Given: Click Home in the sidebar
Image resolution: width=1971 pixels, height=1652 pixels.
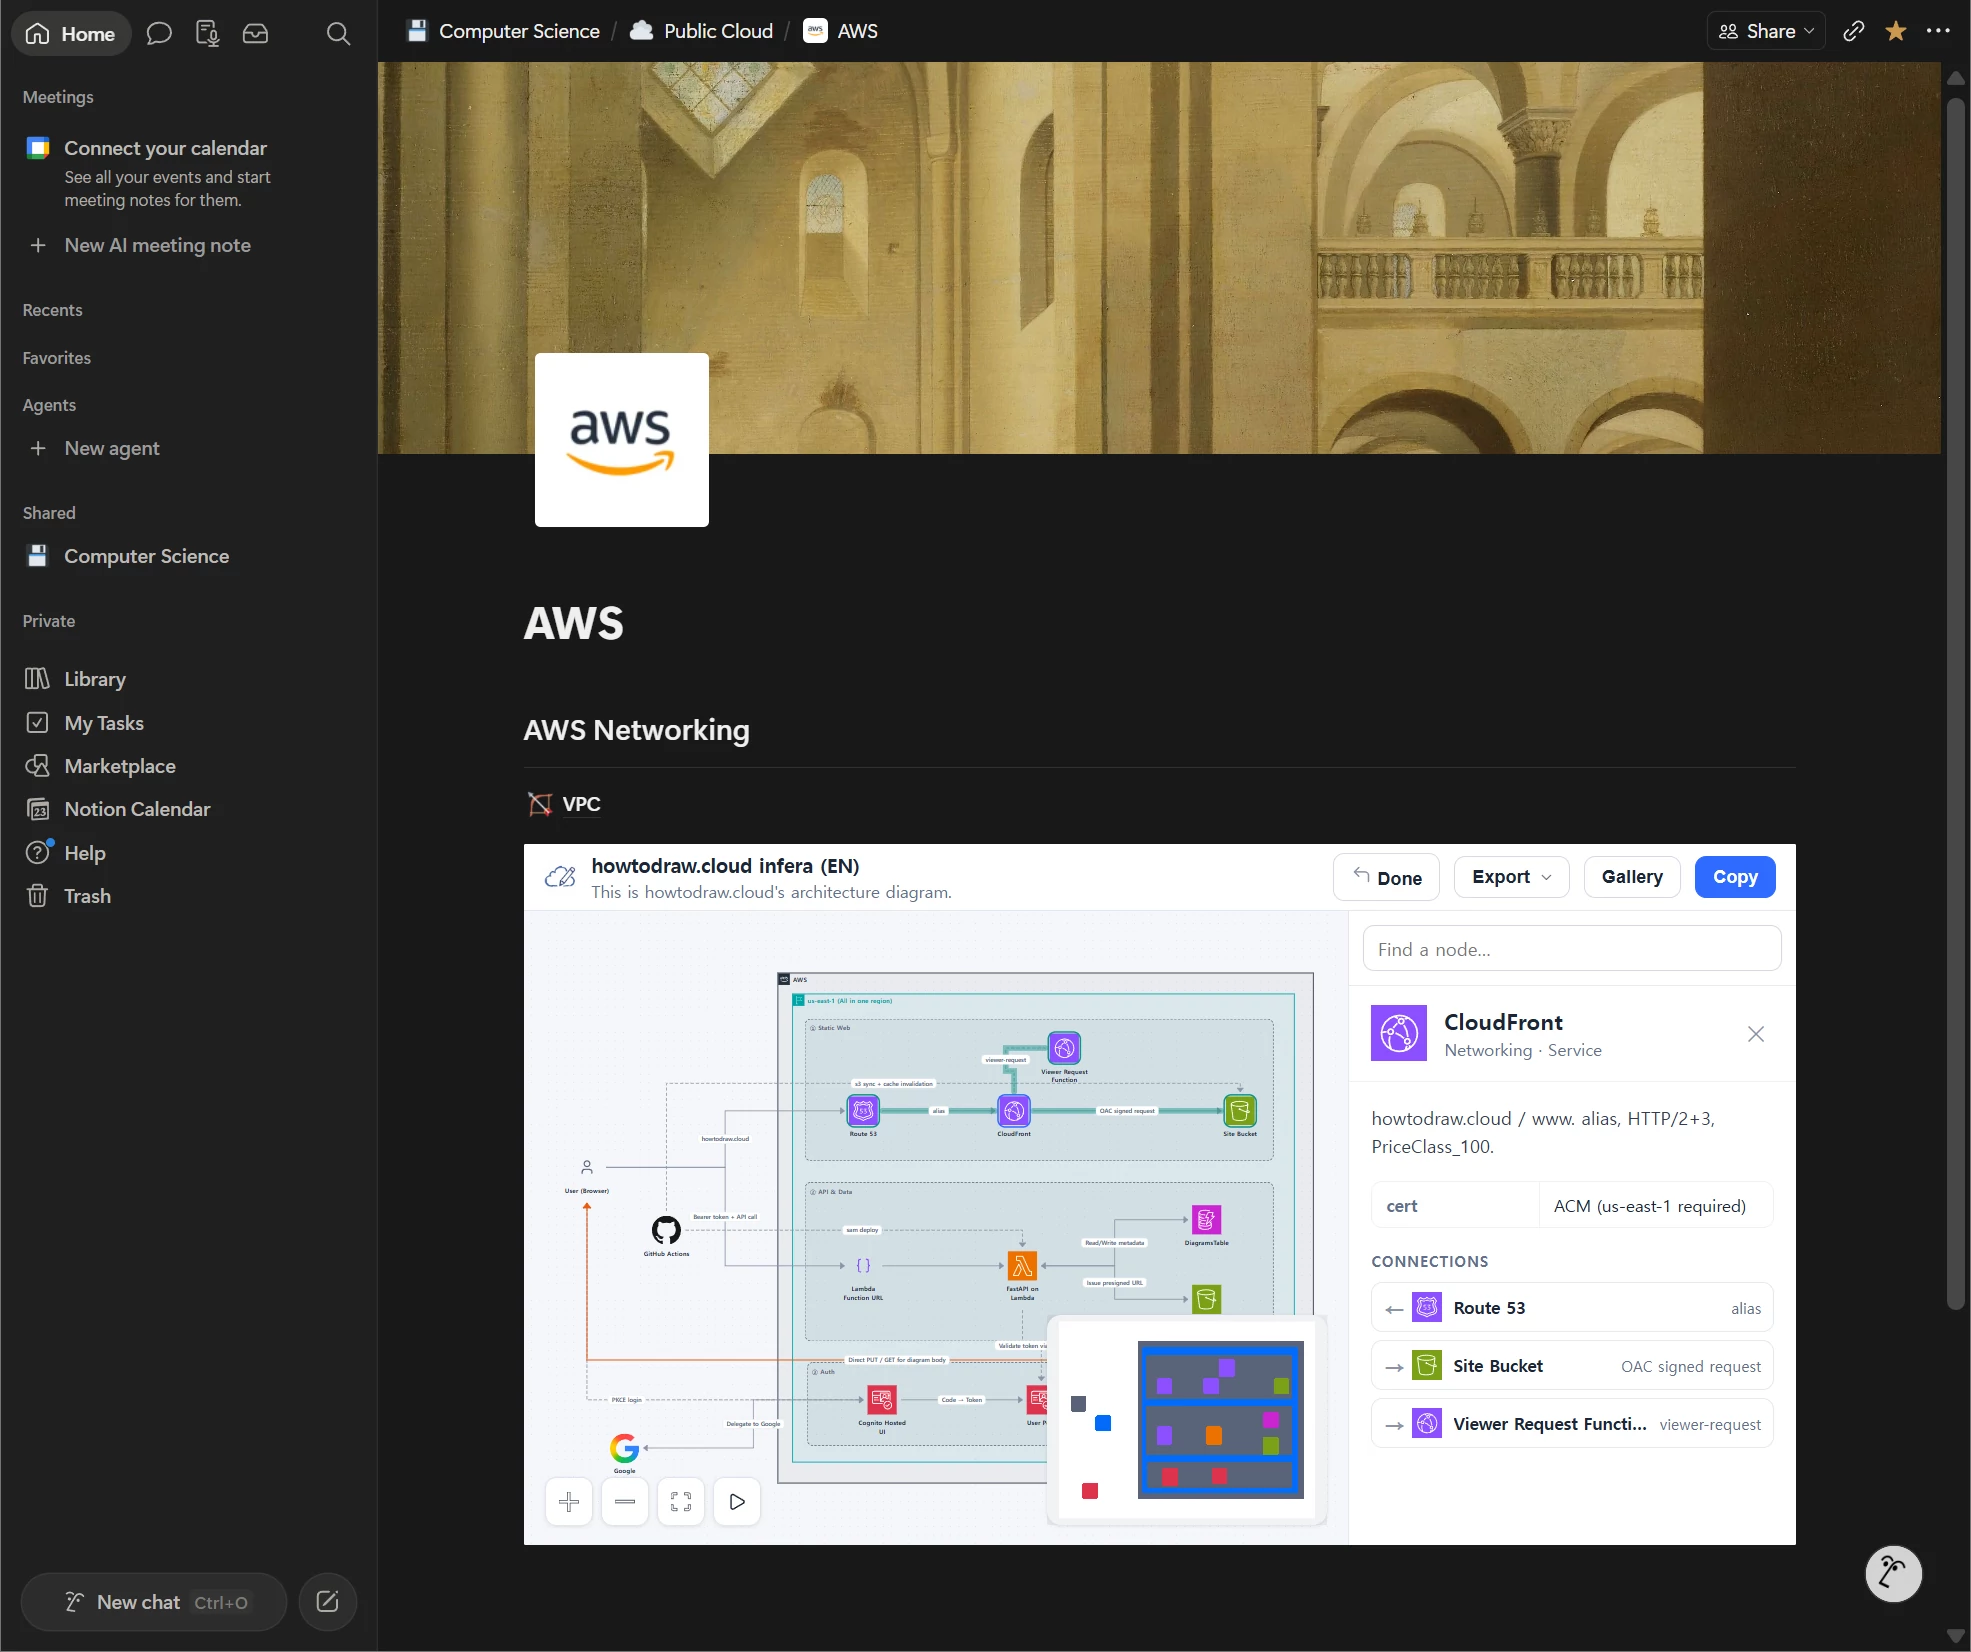Looking at the screenshot, I should coord(71,33).
